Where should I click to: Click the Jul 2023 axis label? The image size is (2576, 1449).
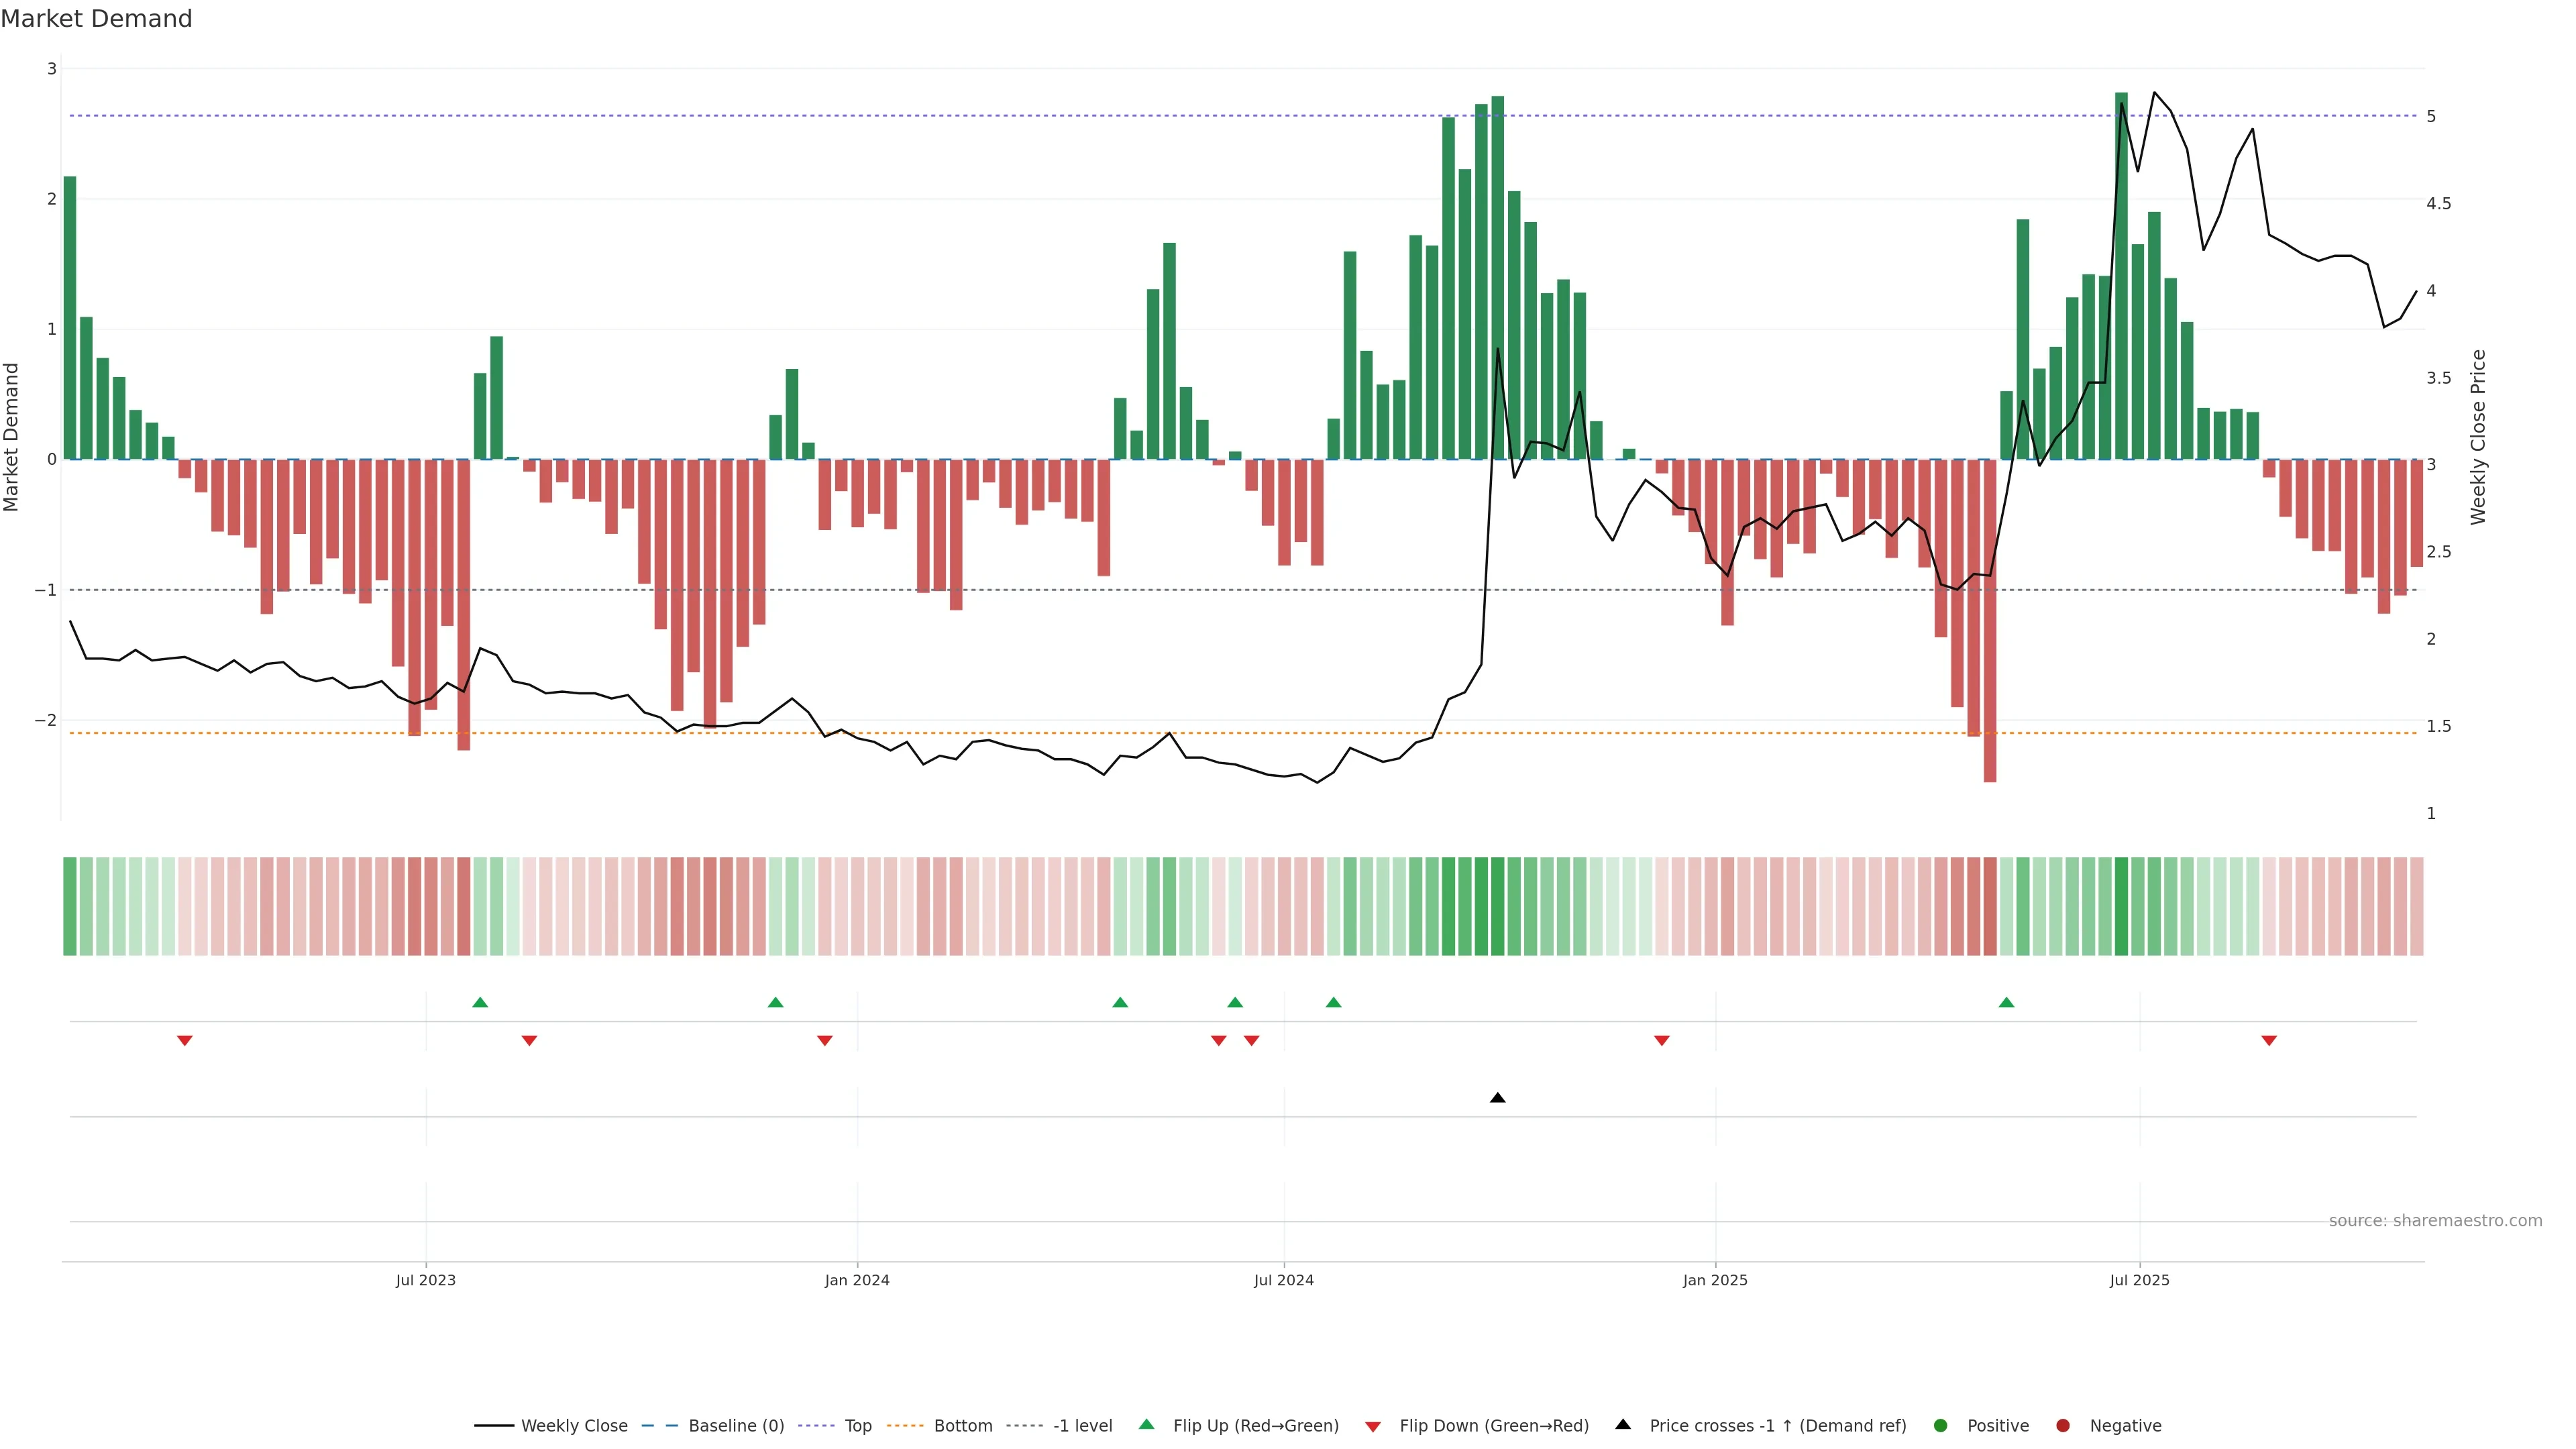coord(425,1280)
